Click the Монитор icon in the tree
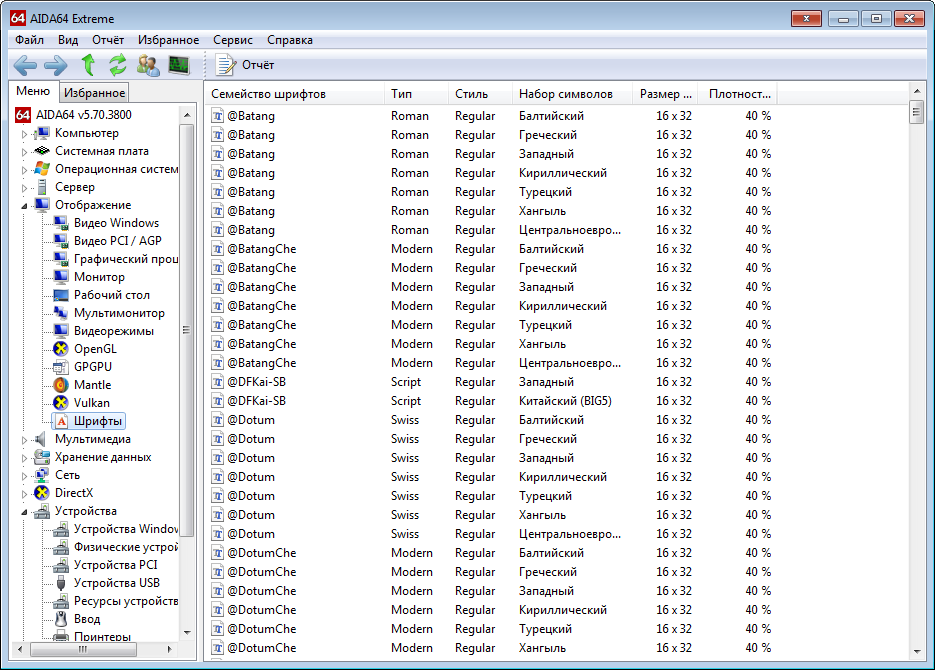 click(x=60, y=277)
